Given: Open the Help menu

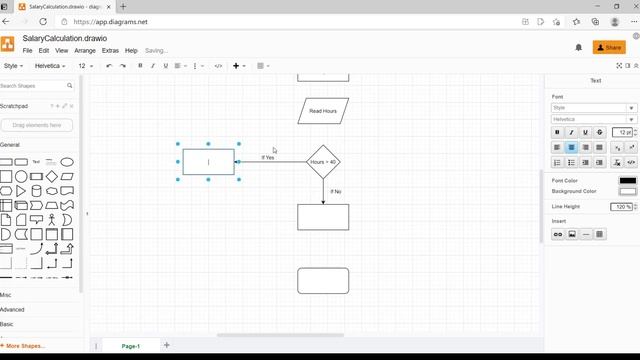Looking at the screenshot, I should [131, 51].
